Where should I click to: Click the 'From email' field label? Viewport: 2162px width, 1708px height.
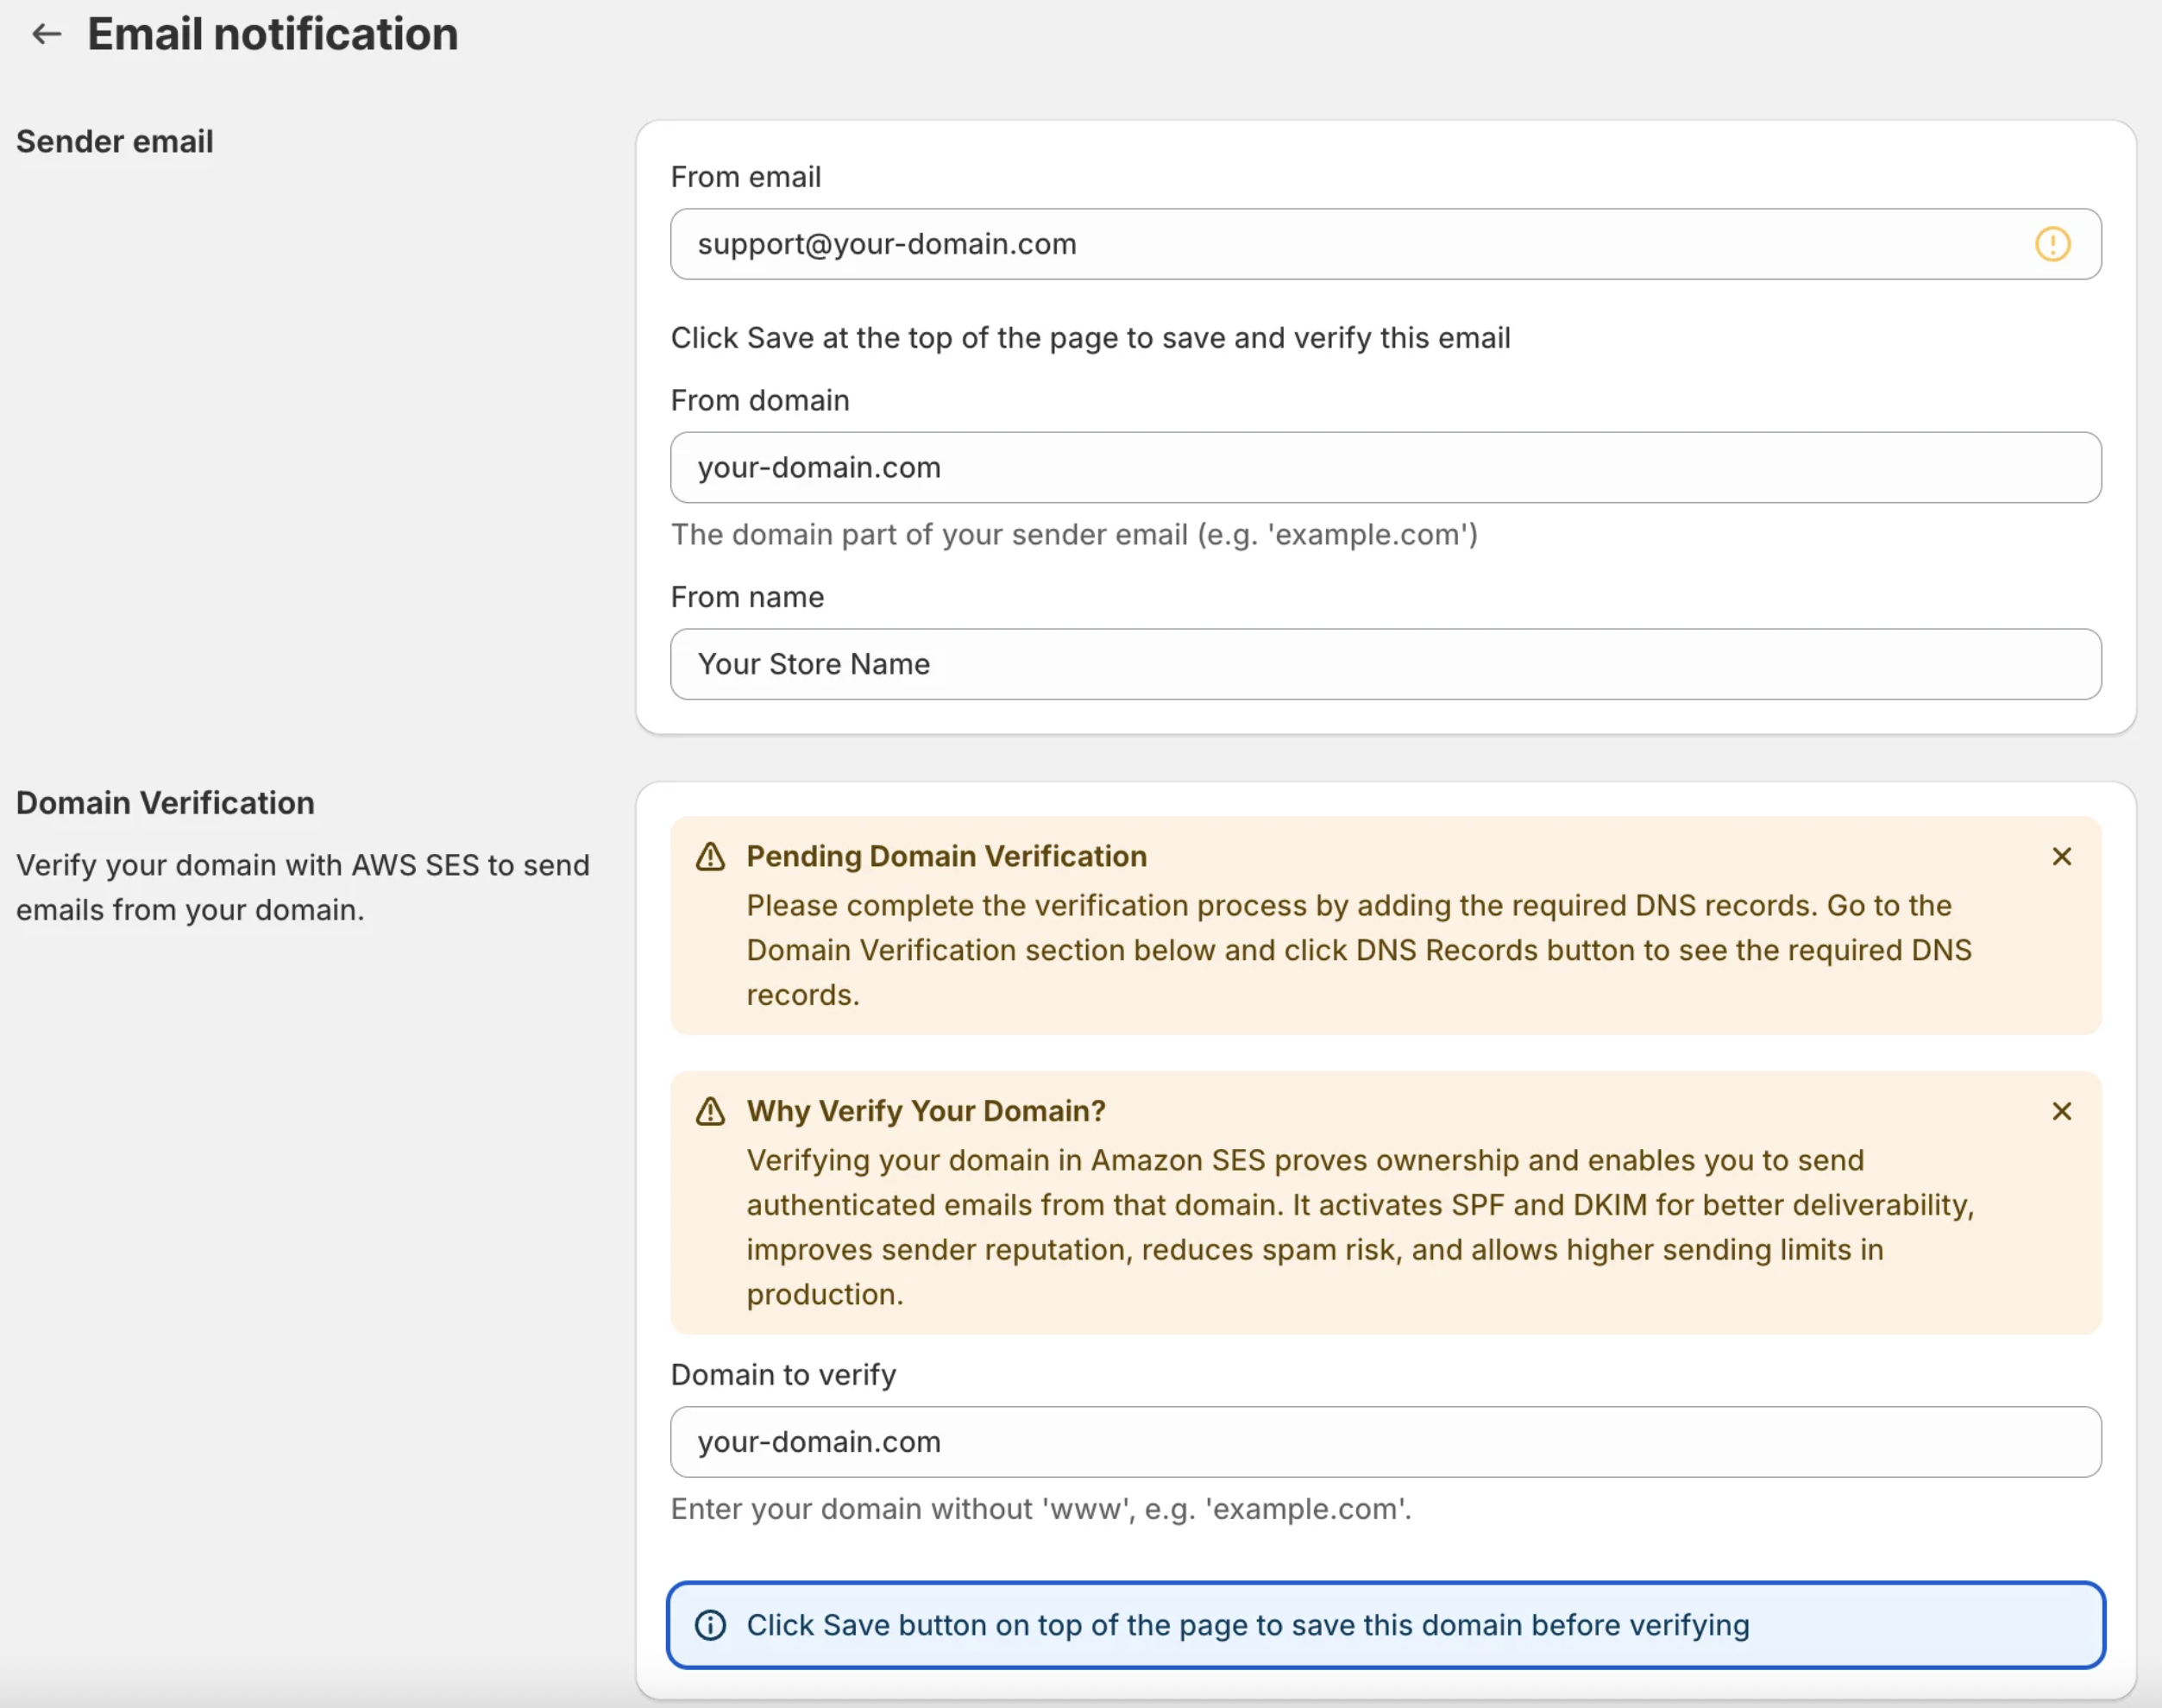pos(745,177)
